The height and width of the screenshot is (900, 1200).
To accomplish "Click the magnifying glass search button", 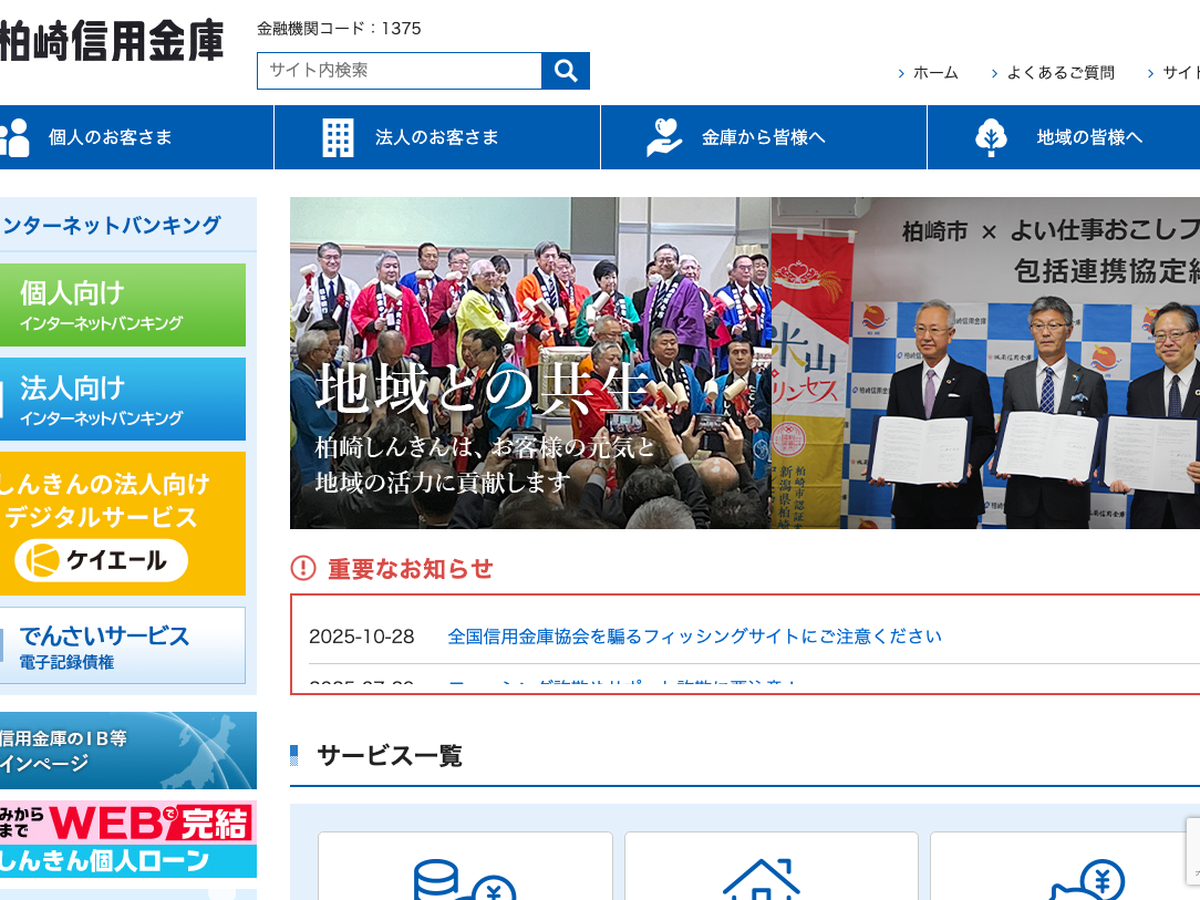I will point(565,71).
